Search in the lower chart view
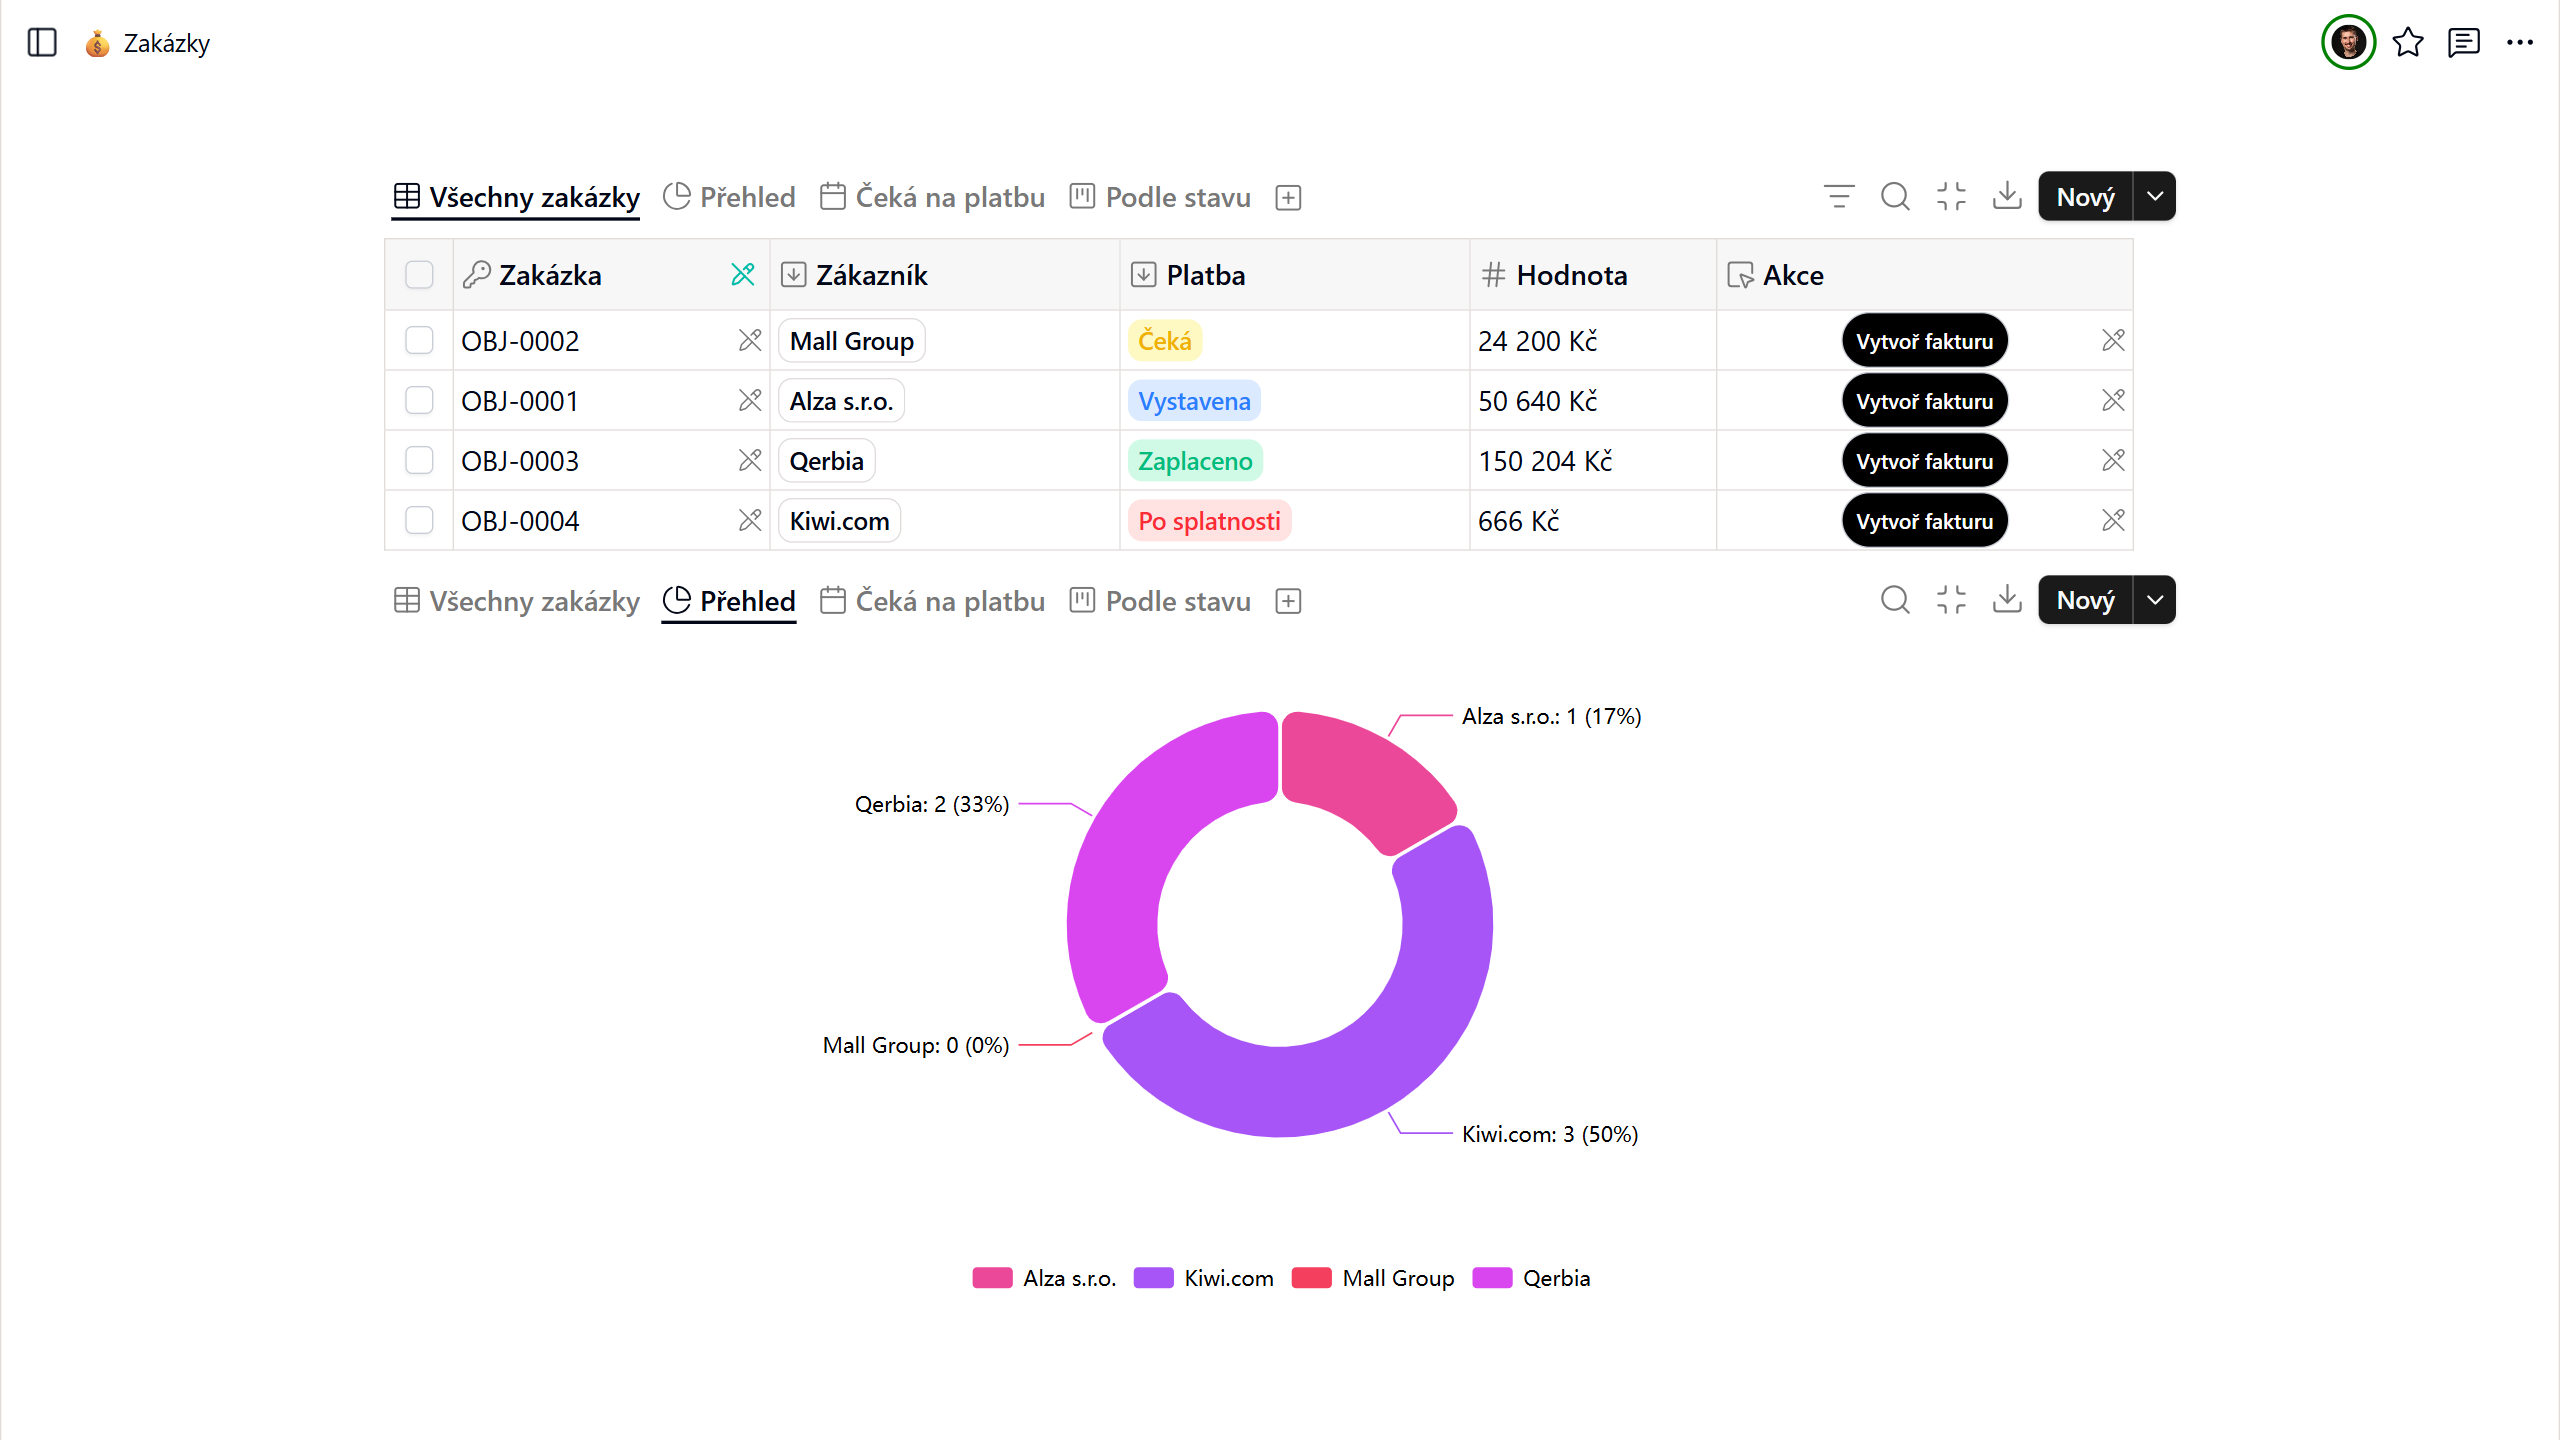Screen dimensions: 2560x1440 tap(1895, 600)
